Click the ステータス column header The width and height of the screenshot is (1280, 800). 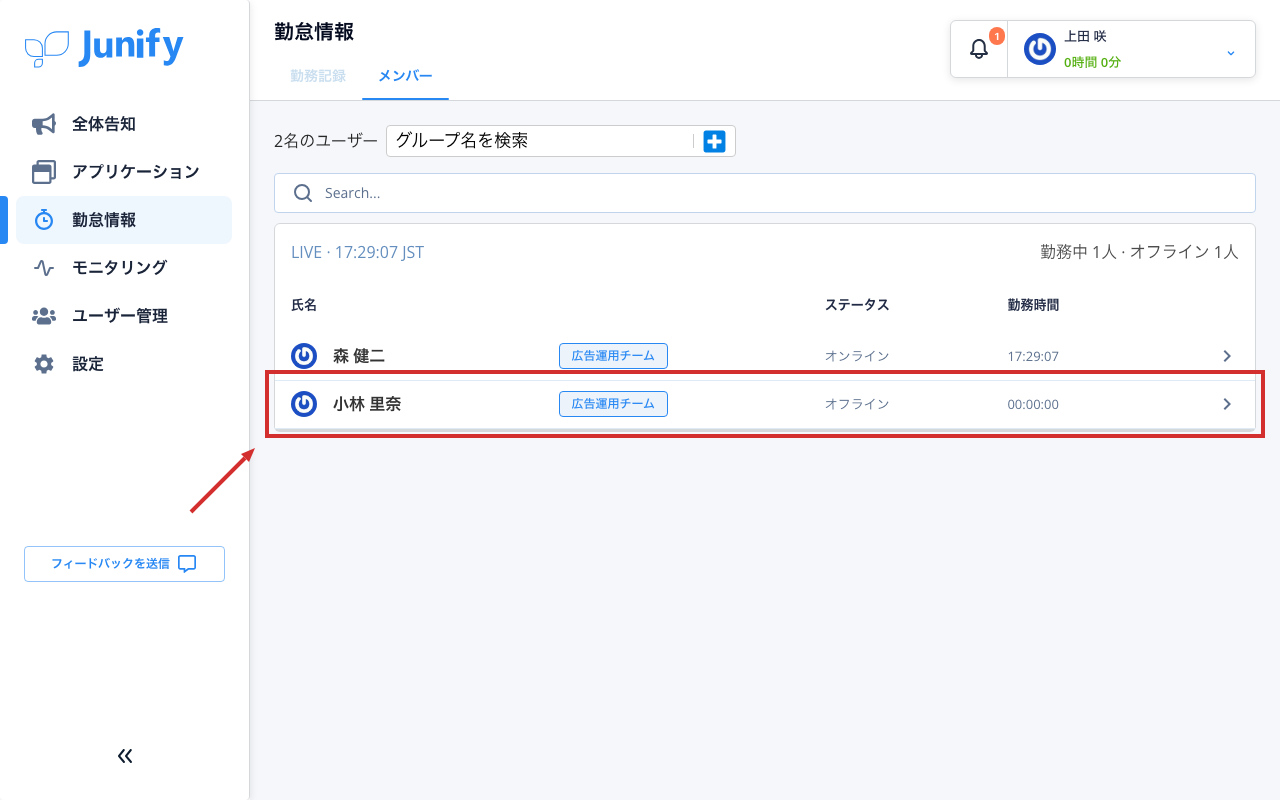pyautogui.click(x=857, y=305)
